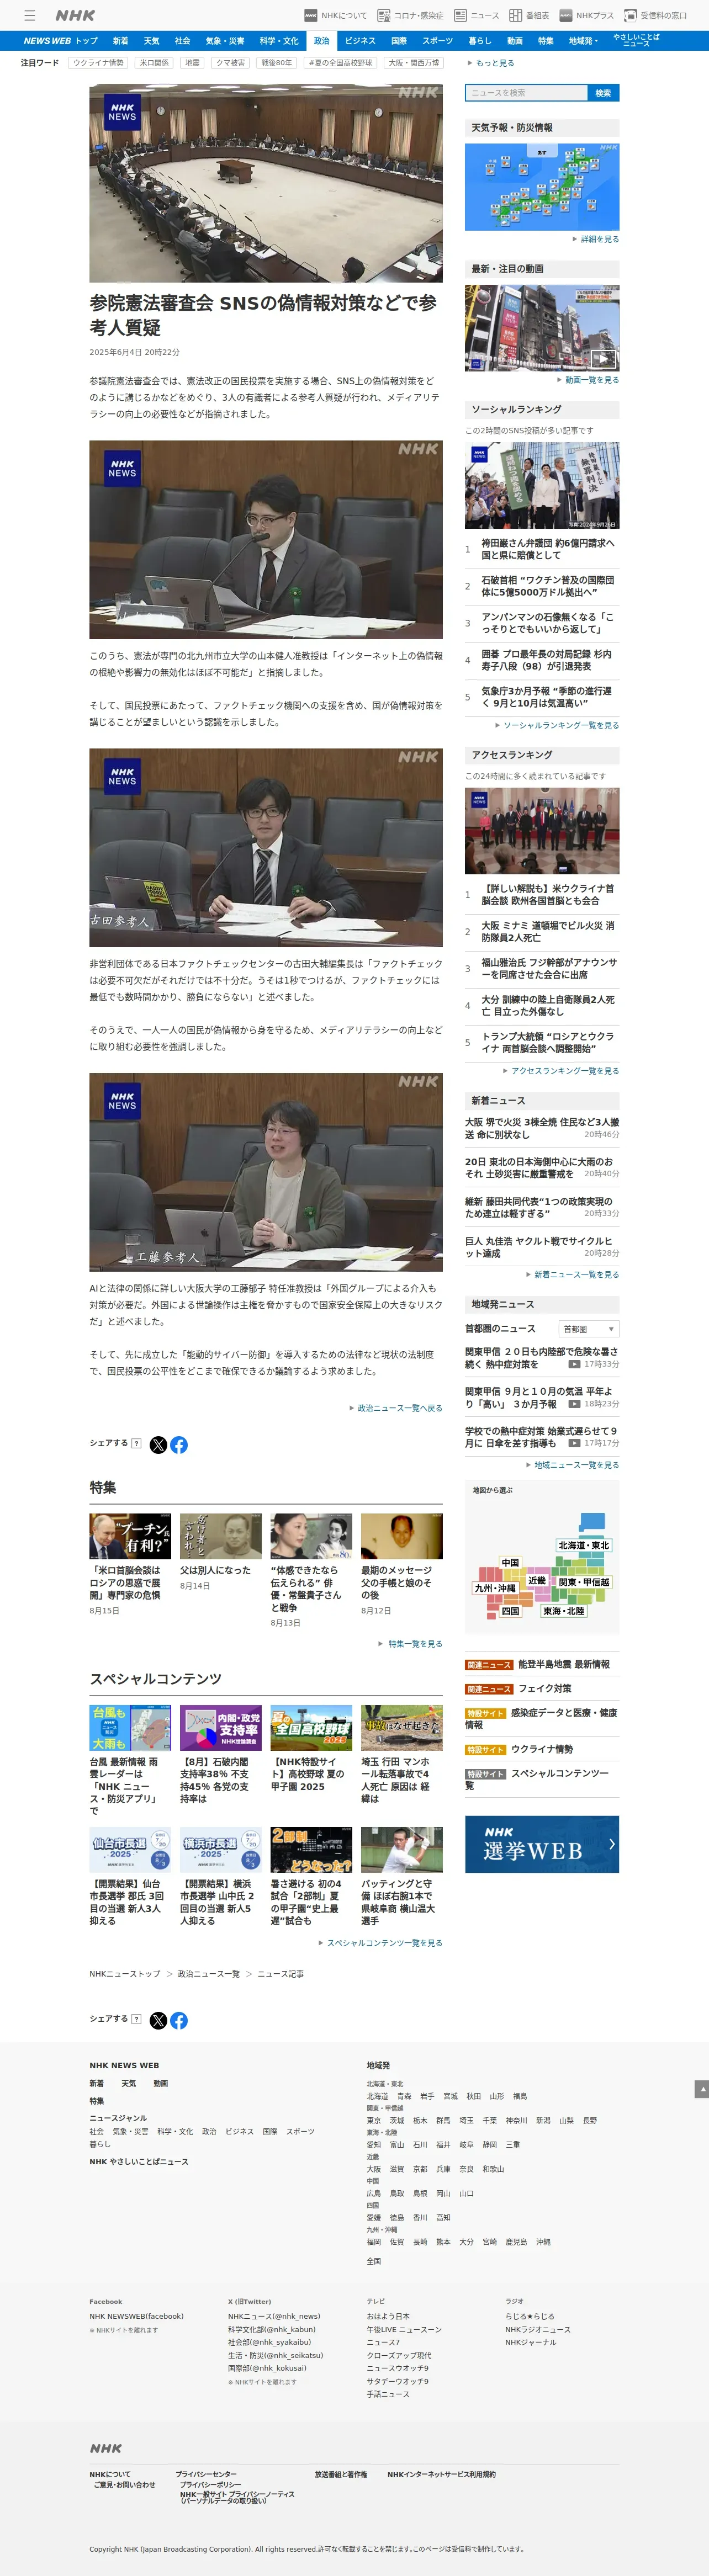Open the hamburger menu icon
This screenshot has width=709, height=2576.
point(30,15)
